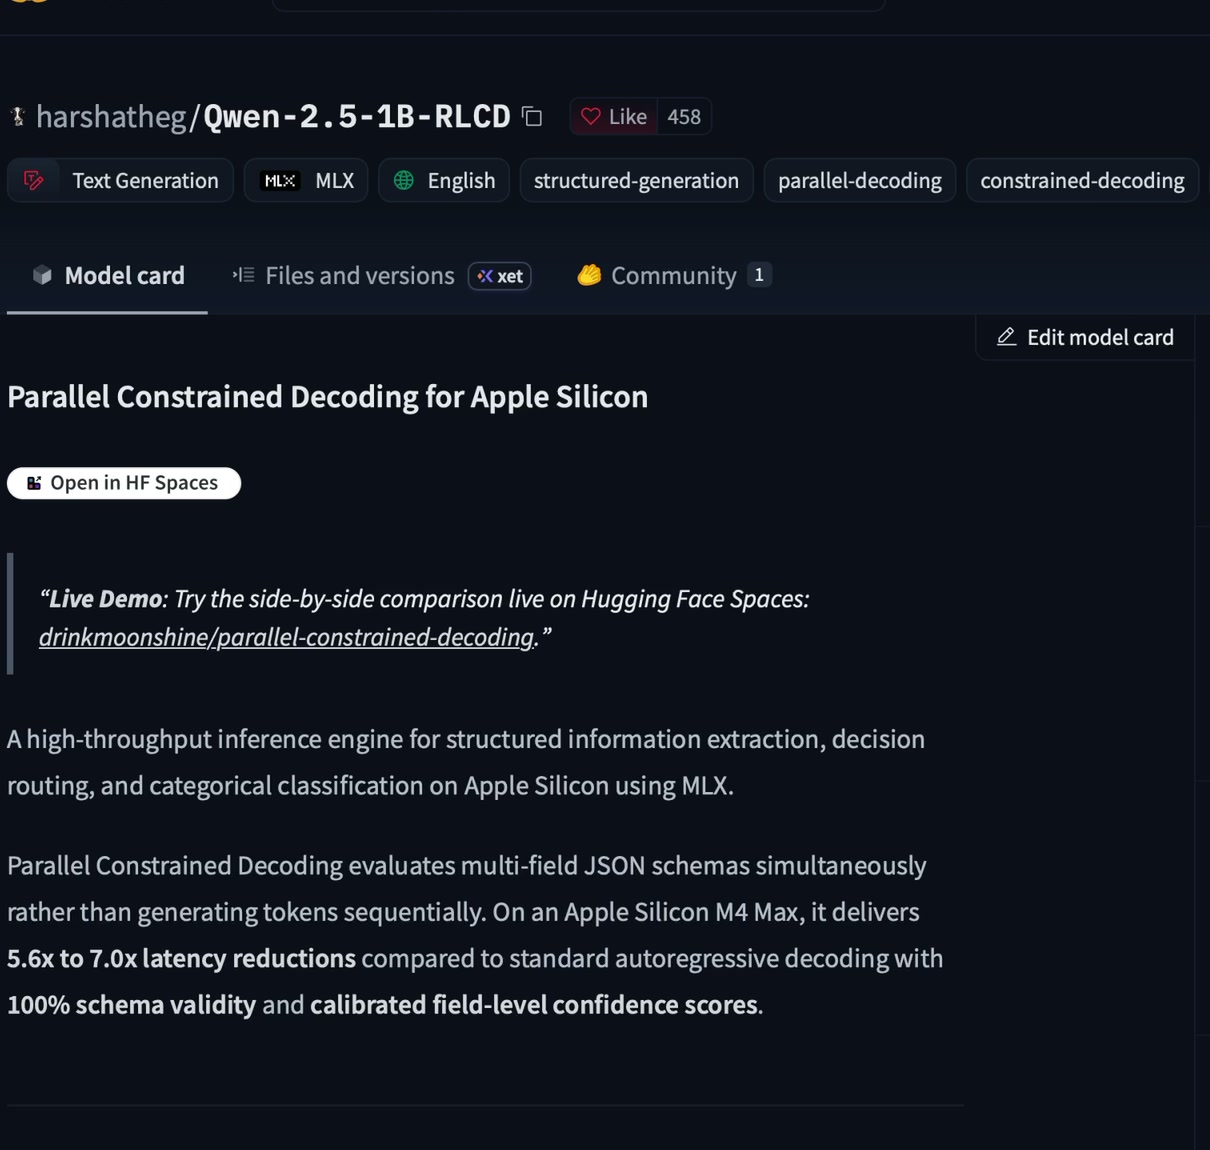Screen dimensions: 1210x1150
Task: Switch to the Model card tab
Action: click(x=108, y=276)
